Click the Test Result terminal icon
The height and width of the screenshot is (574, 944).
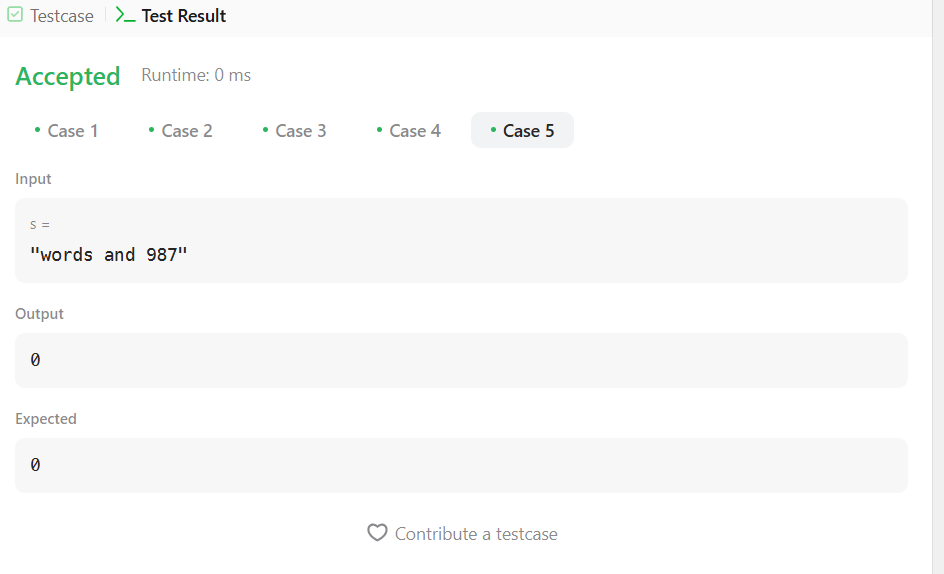[125, 15]
